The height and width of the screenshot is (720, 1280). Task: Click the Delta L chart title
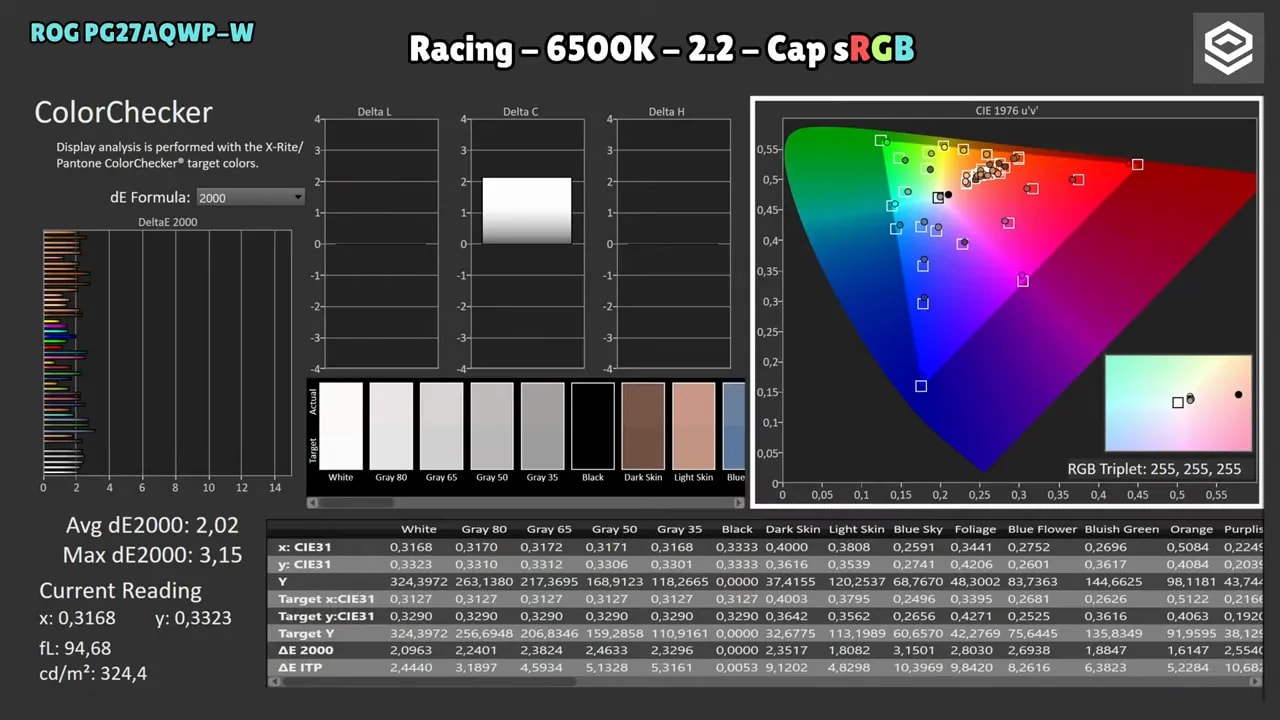point(375,112)
